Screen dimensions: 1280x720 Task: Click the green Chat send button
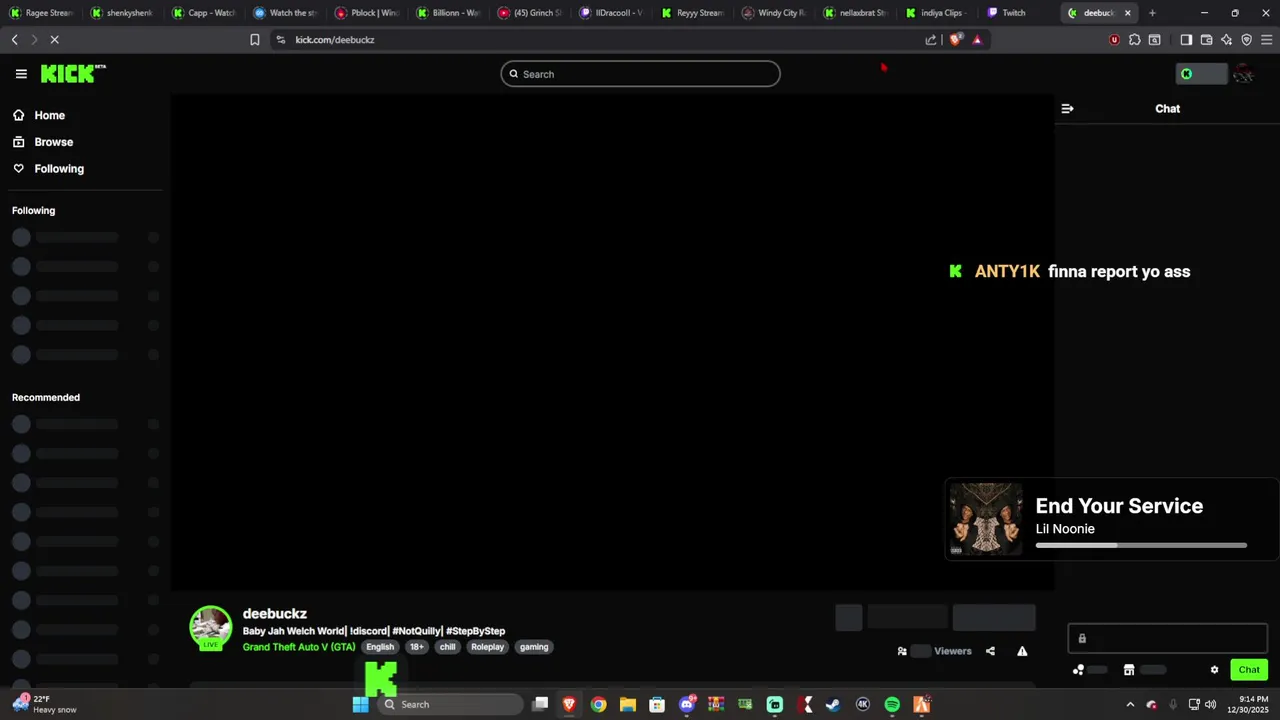coord(1249,670)
